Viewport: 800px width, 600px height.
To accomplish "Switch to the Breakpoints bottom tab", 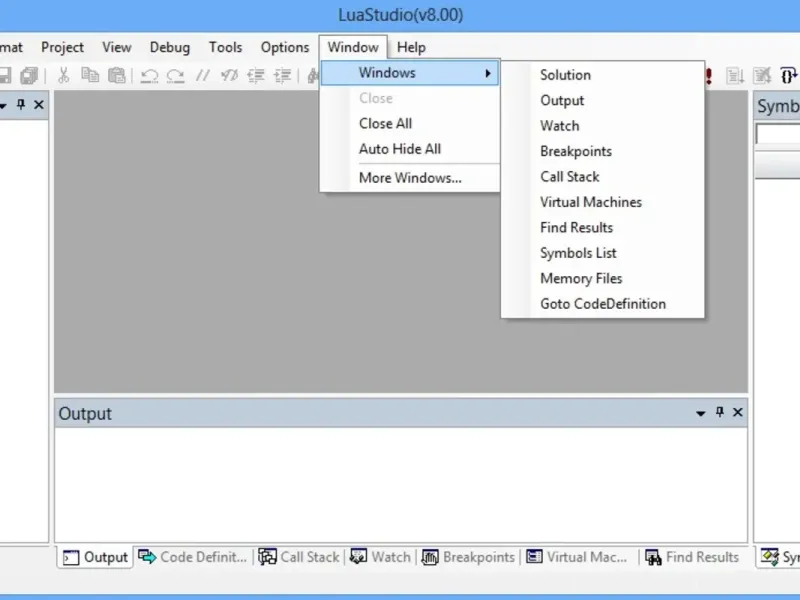I will click(468, 557).
